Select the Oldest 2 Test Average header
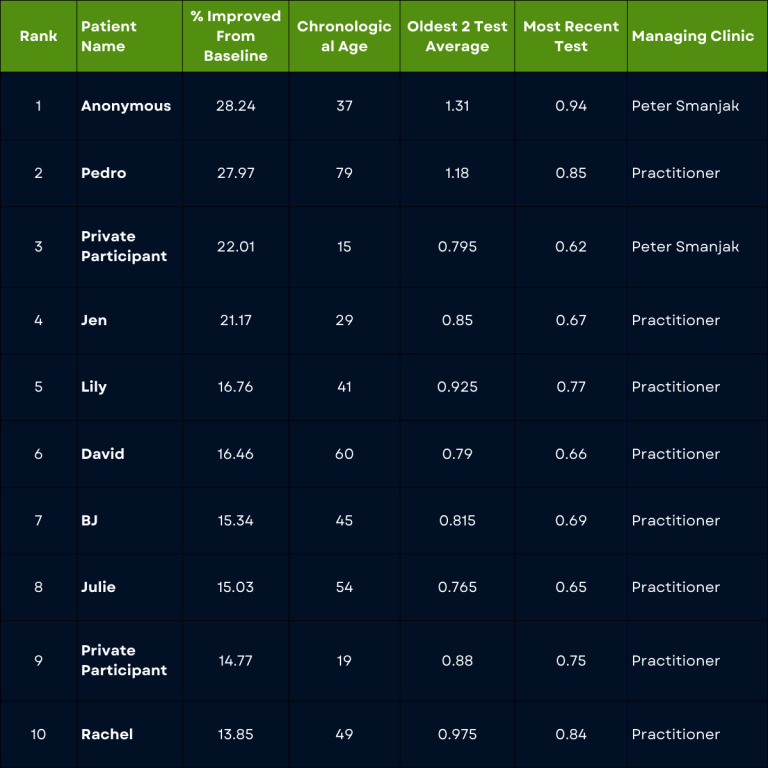The width and height of the screenshot is (768, 768). tap(457, 36)
